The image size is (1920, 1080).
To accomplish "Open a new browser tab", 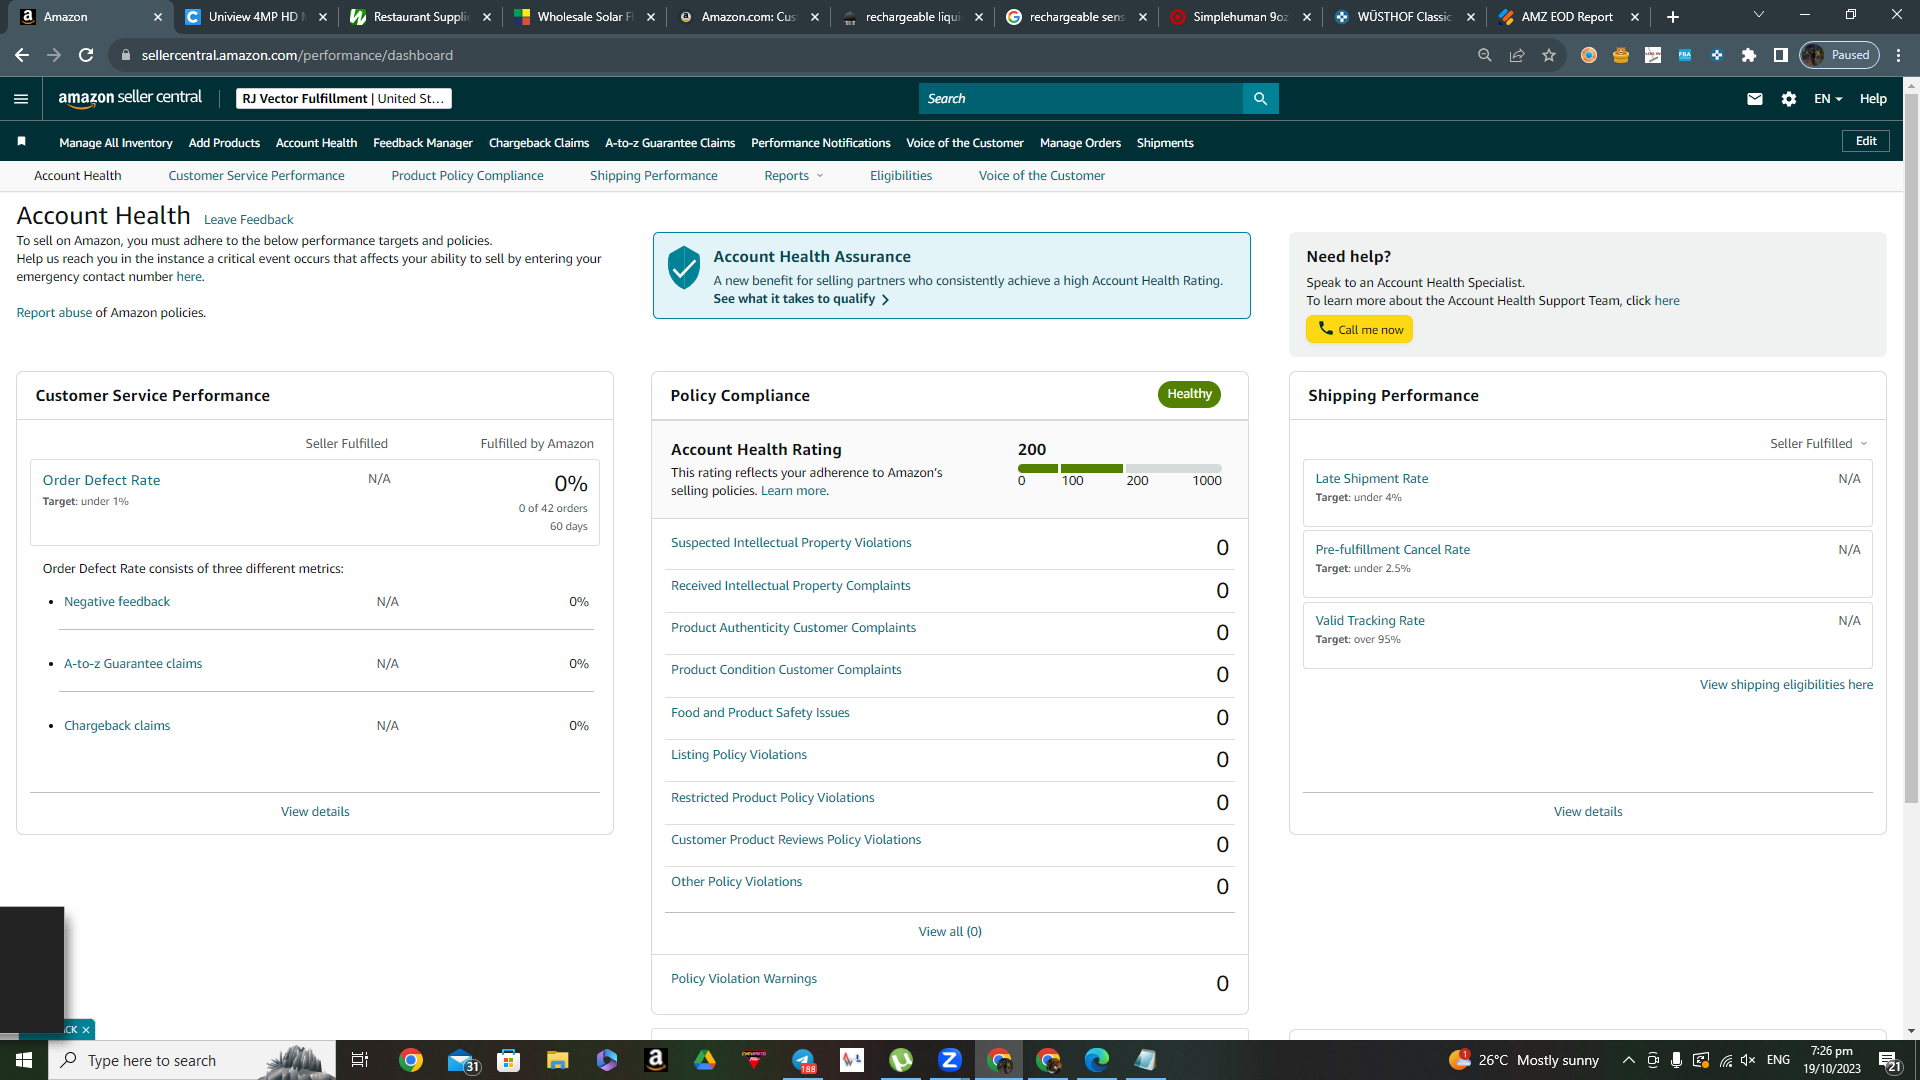I will click(x=1673, y=16).
